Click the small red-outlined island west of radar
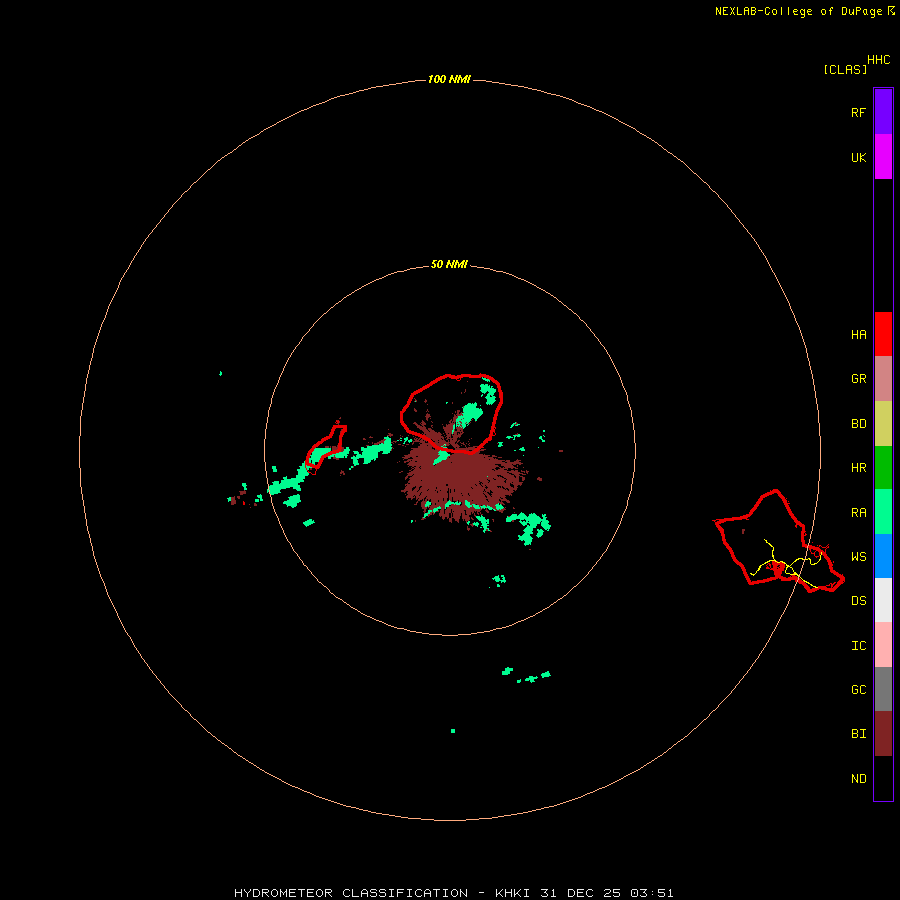Viewport: 900px width, 900px height. (x=327, y=447)
